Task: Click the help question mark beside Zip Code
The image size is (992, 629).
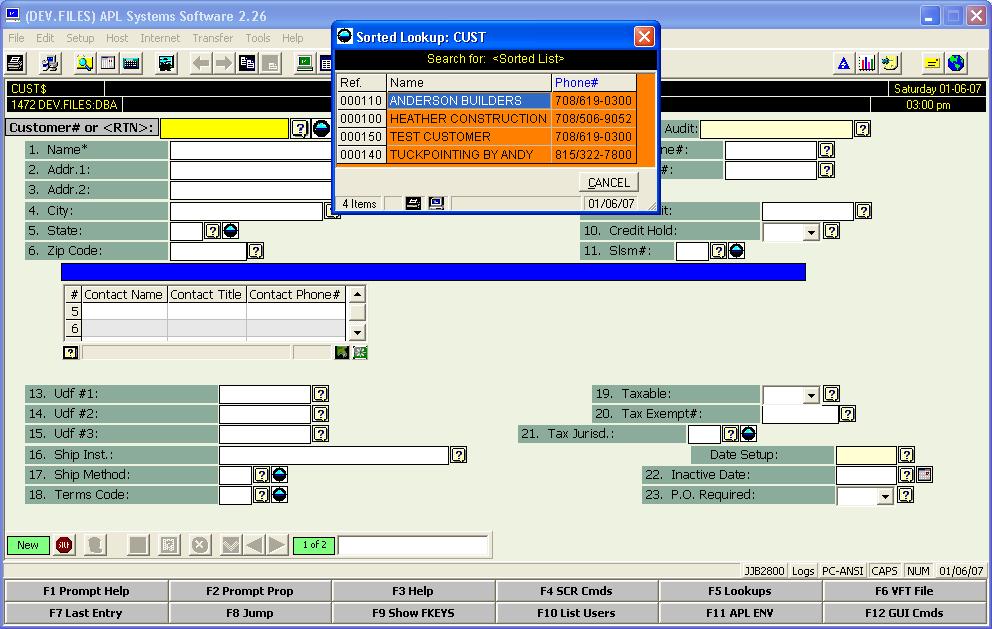Action: click(256, 251)
